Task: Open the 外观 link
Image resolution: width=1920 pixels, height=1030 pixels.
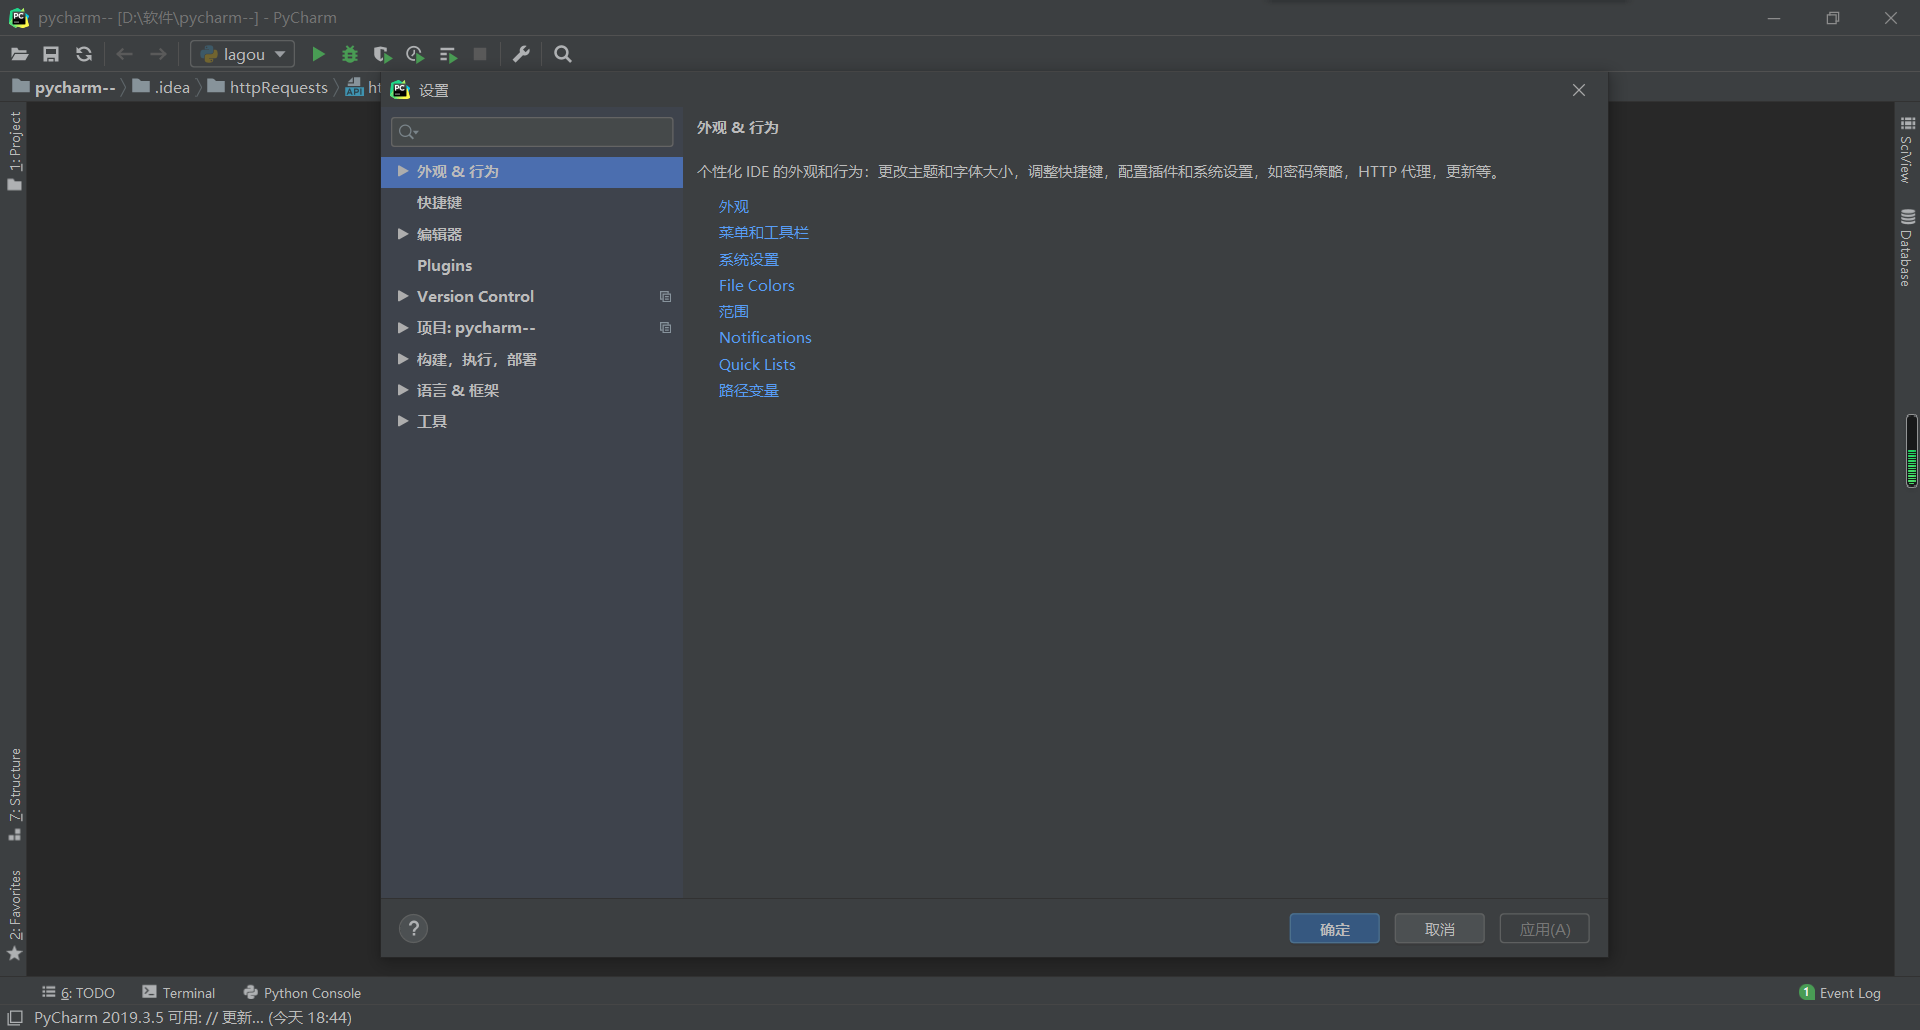Action: (733, 206)
